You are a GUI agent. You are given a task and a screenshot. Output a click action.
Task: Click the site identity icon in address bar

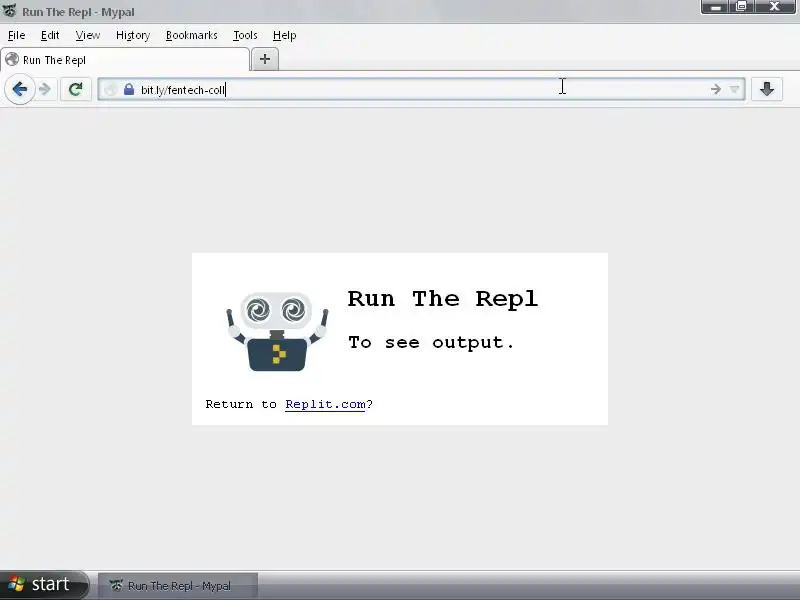pos(110,89)
